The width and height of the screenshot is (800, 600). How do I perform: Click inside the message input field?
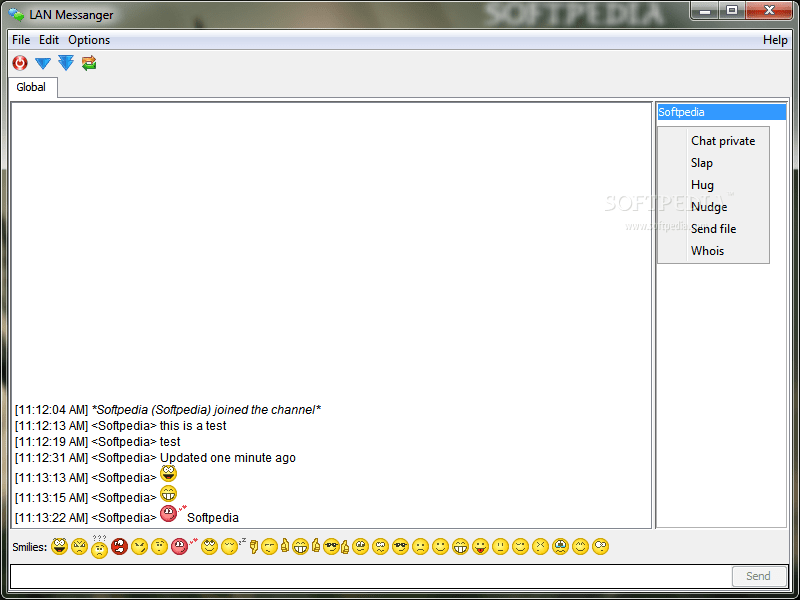pos(360,576)
